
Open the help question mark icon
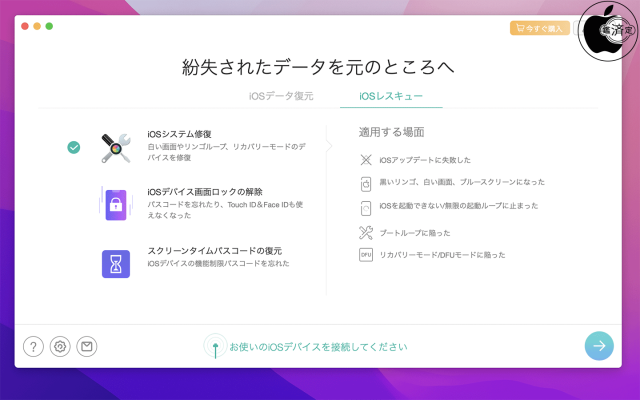pos(33,347)
